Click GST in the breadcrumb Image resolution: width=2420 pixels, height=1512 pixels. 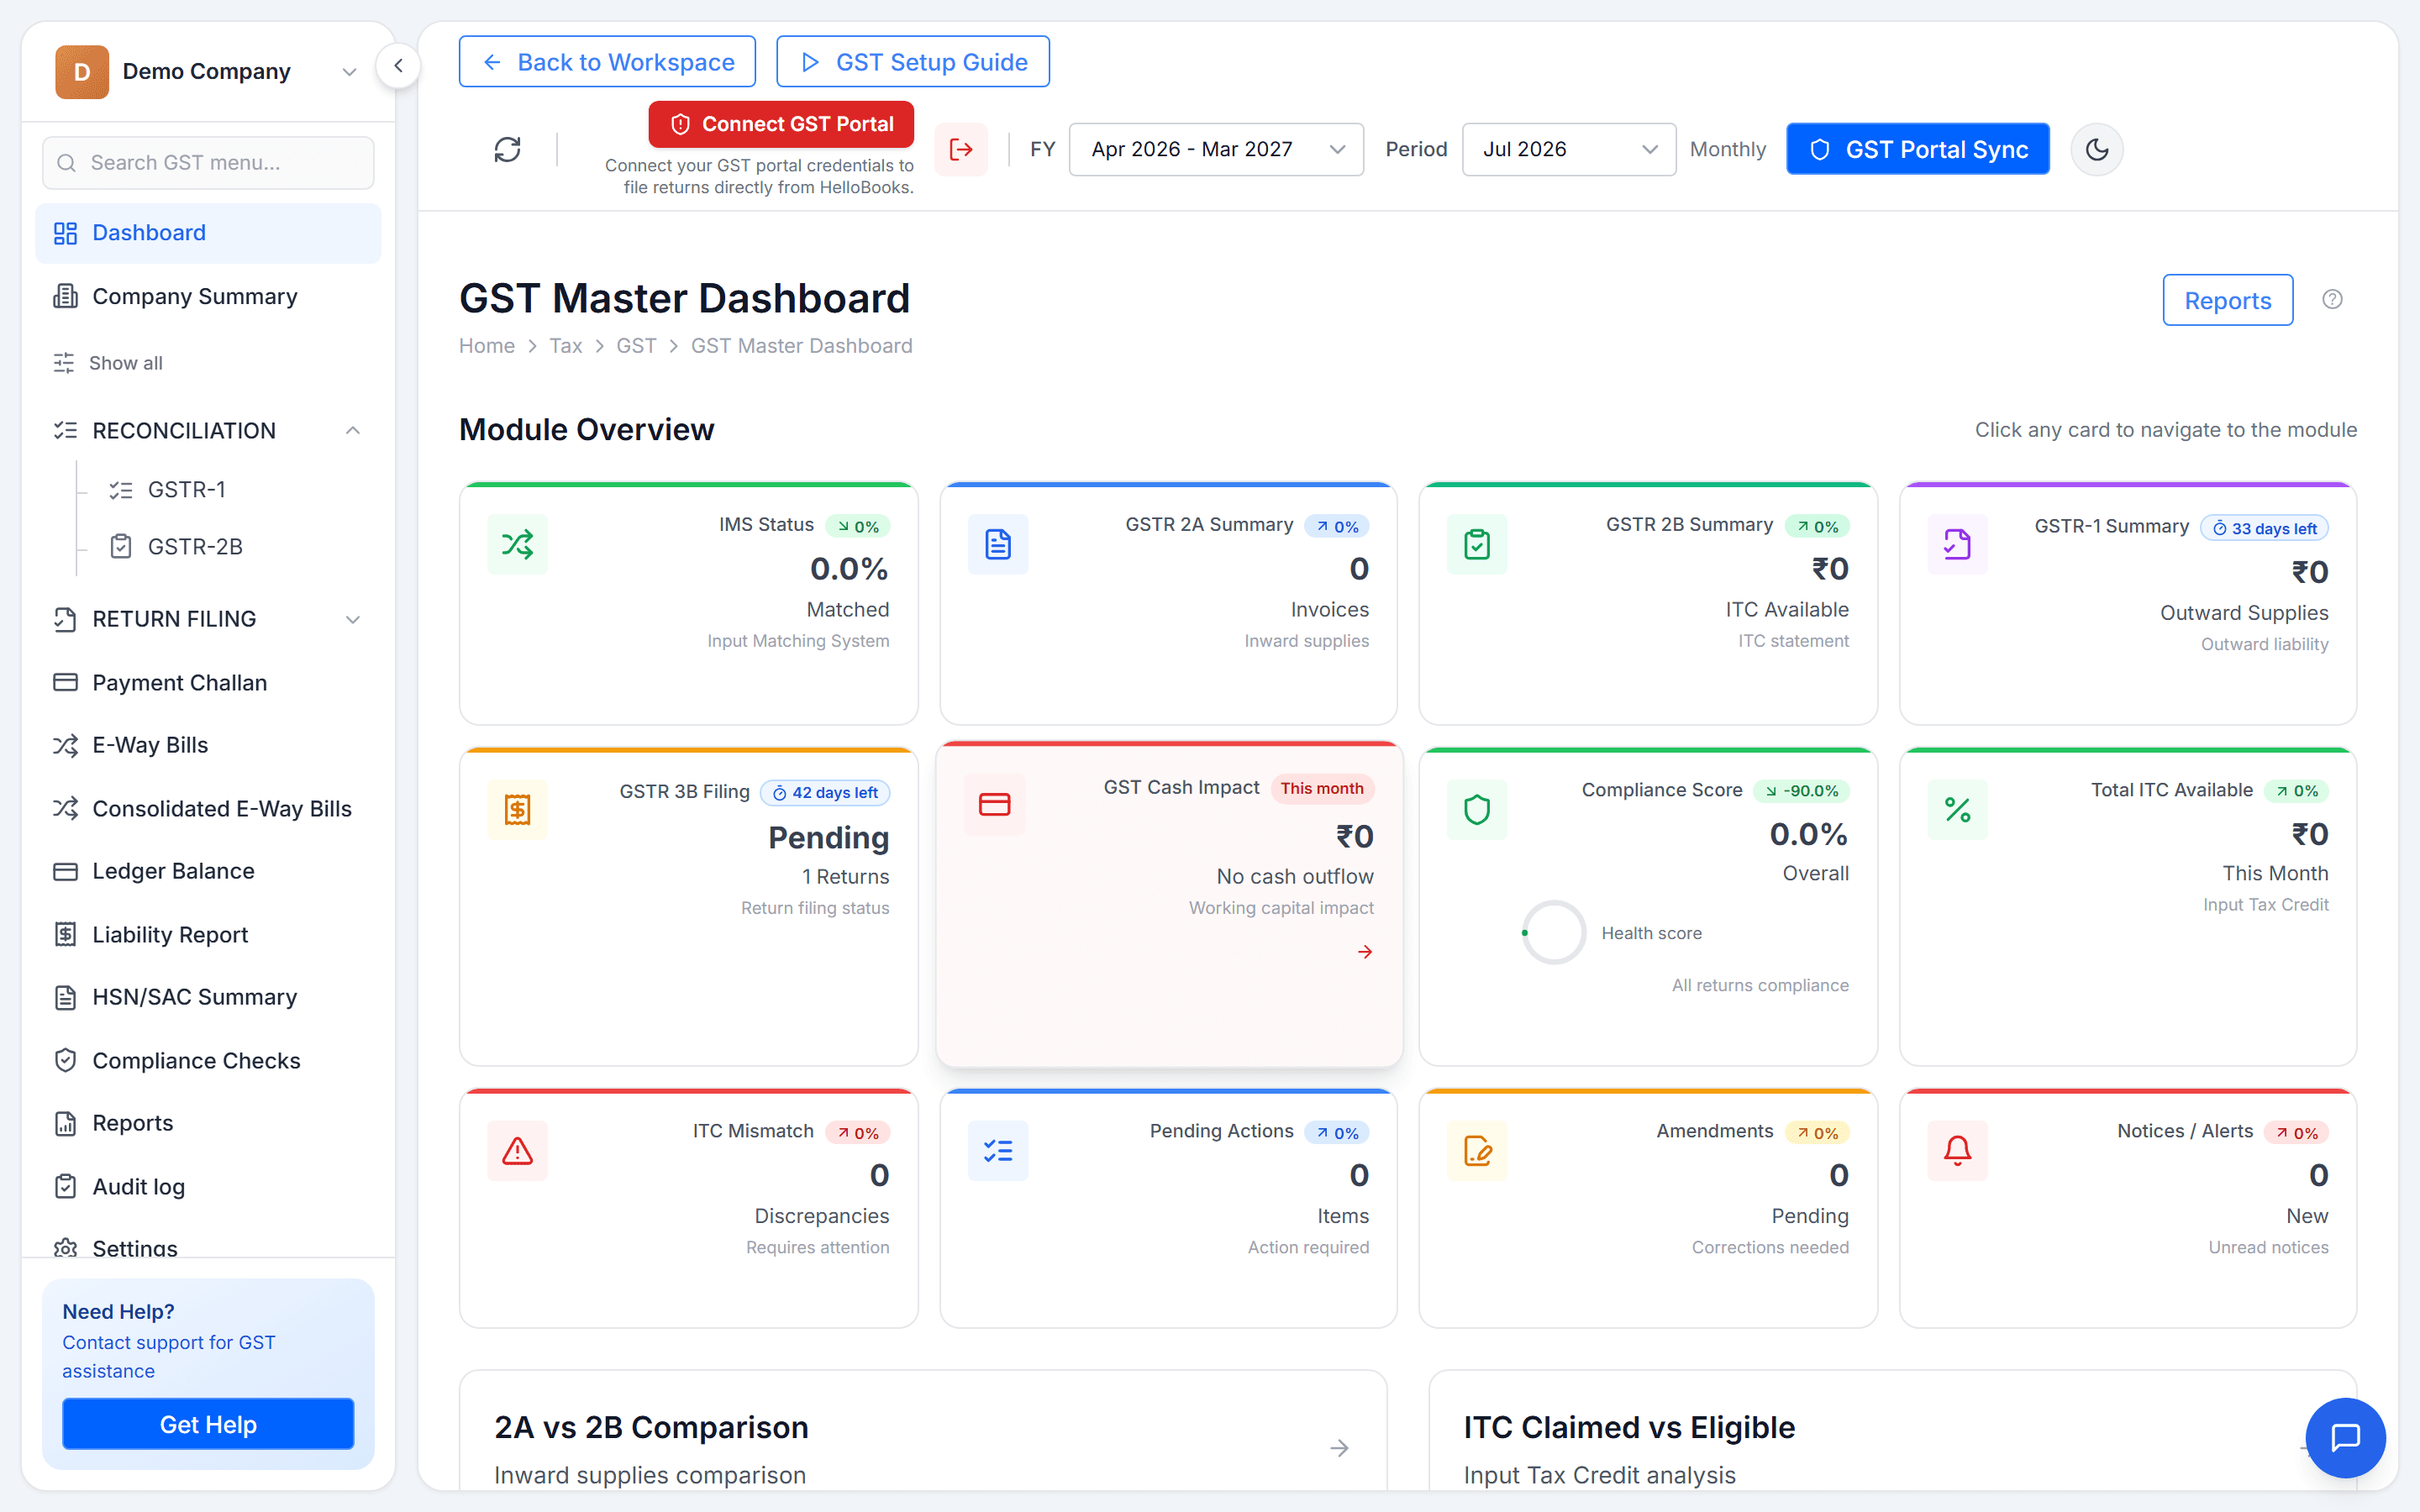point(636,346)
